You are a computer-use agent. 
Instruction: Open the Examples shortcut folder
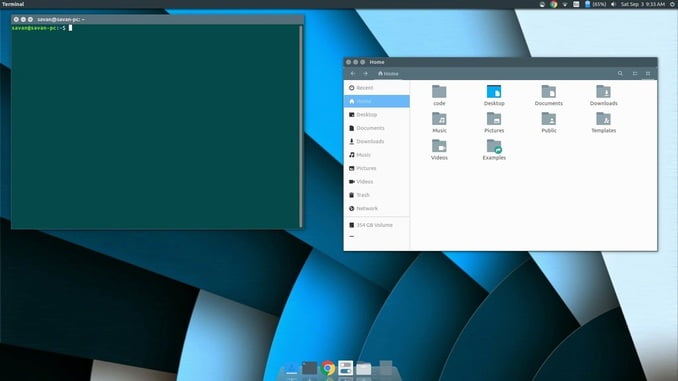pyautogui.click(x=494, y=150)
